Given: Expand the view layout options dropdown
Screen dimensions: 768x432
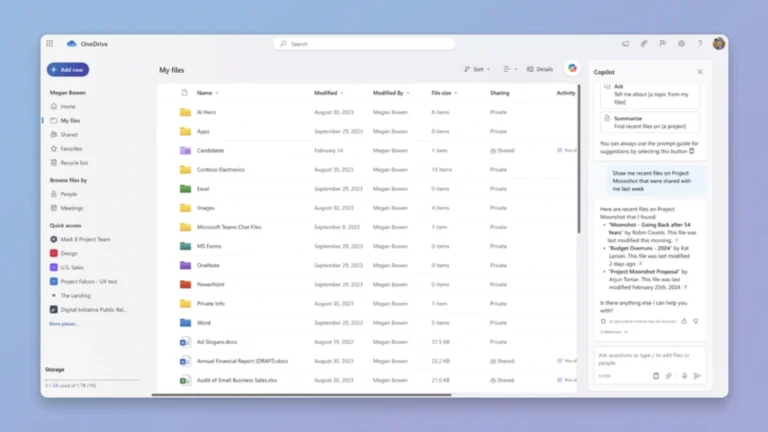Looking at the screenshot, I should (x=510, y=69).
